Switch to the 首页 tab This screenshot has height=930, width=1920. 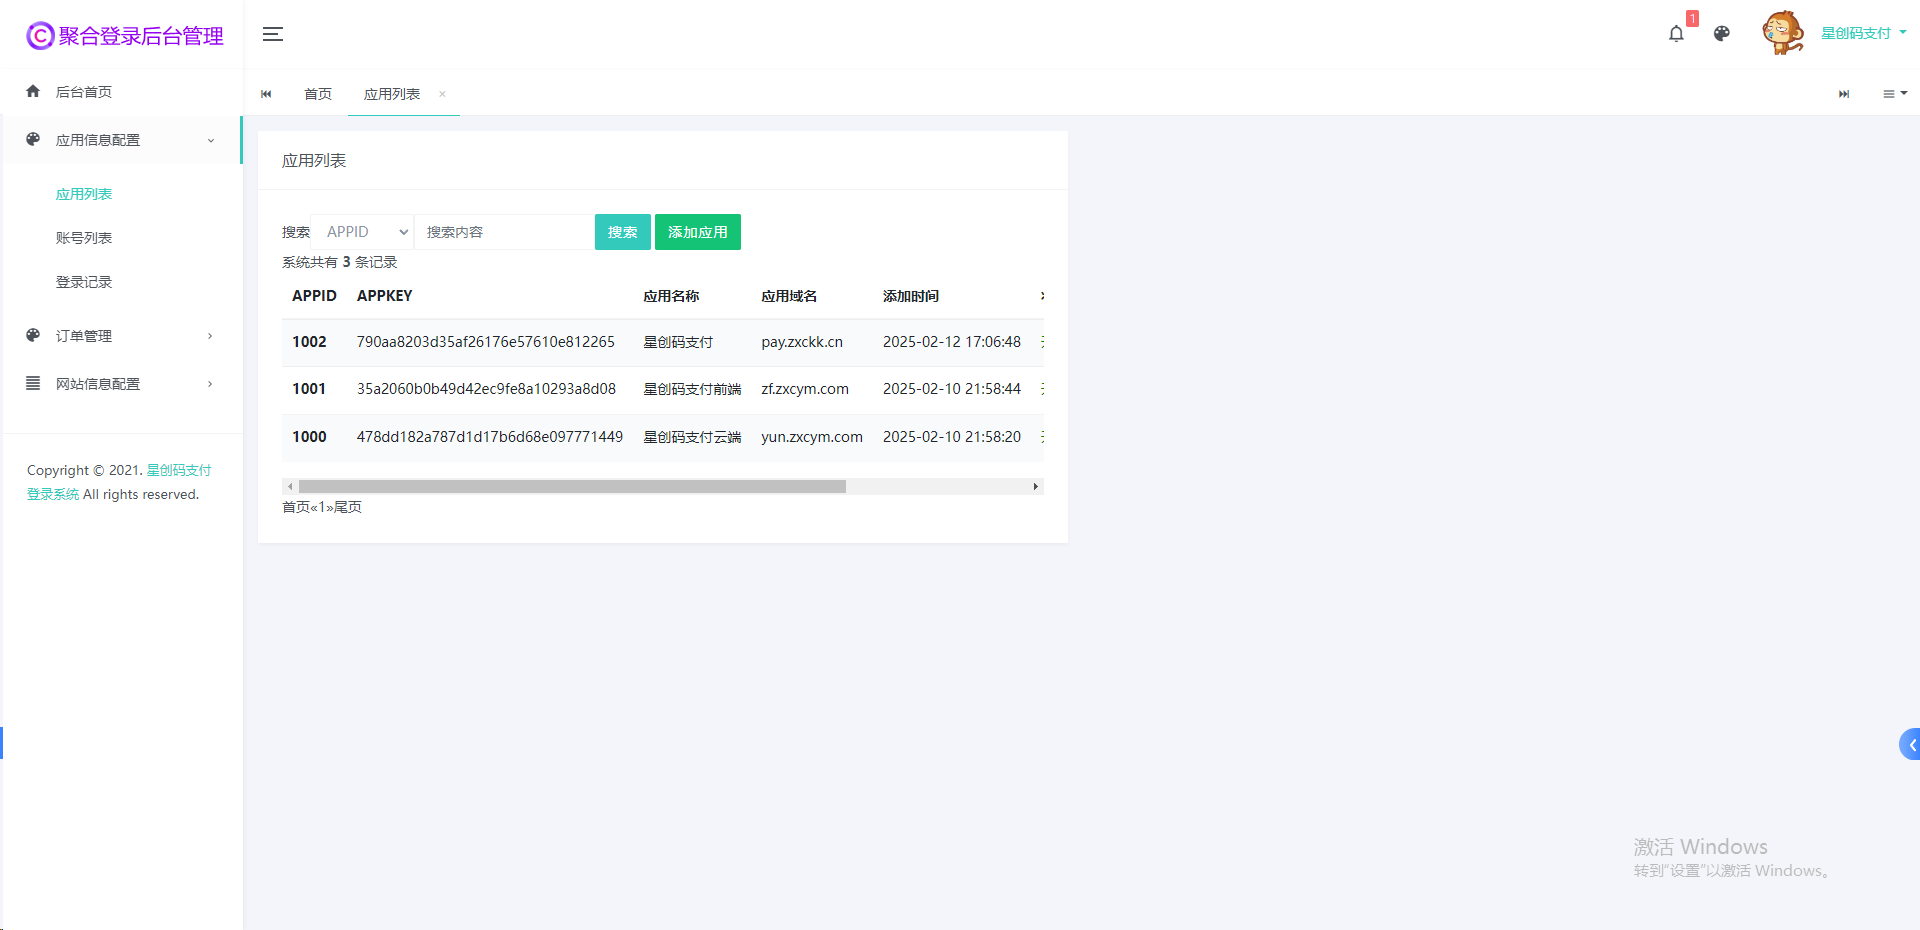[318, 94]
